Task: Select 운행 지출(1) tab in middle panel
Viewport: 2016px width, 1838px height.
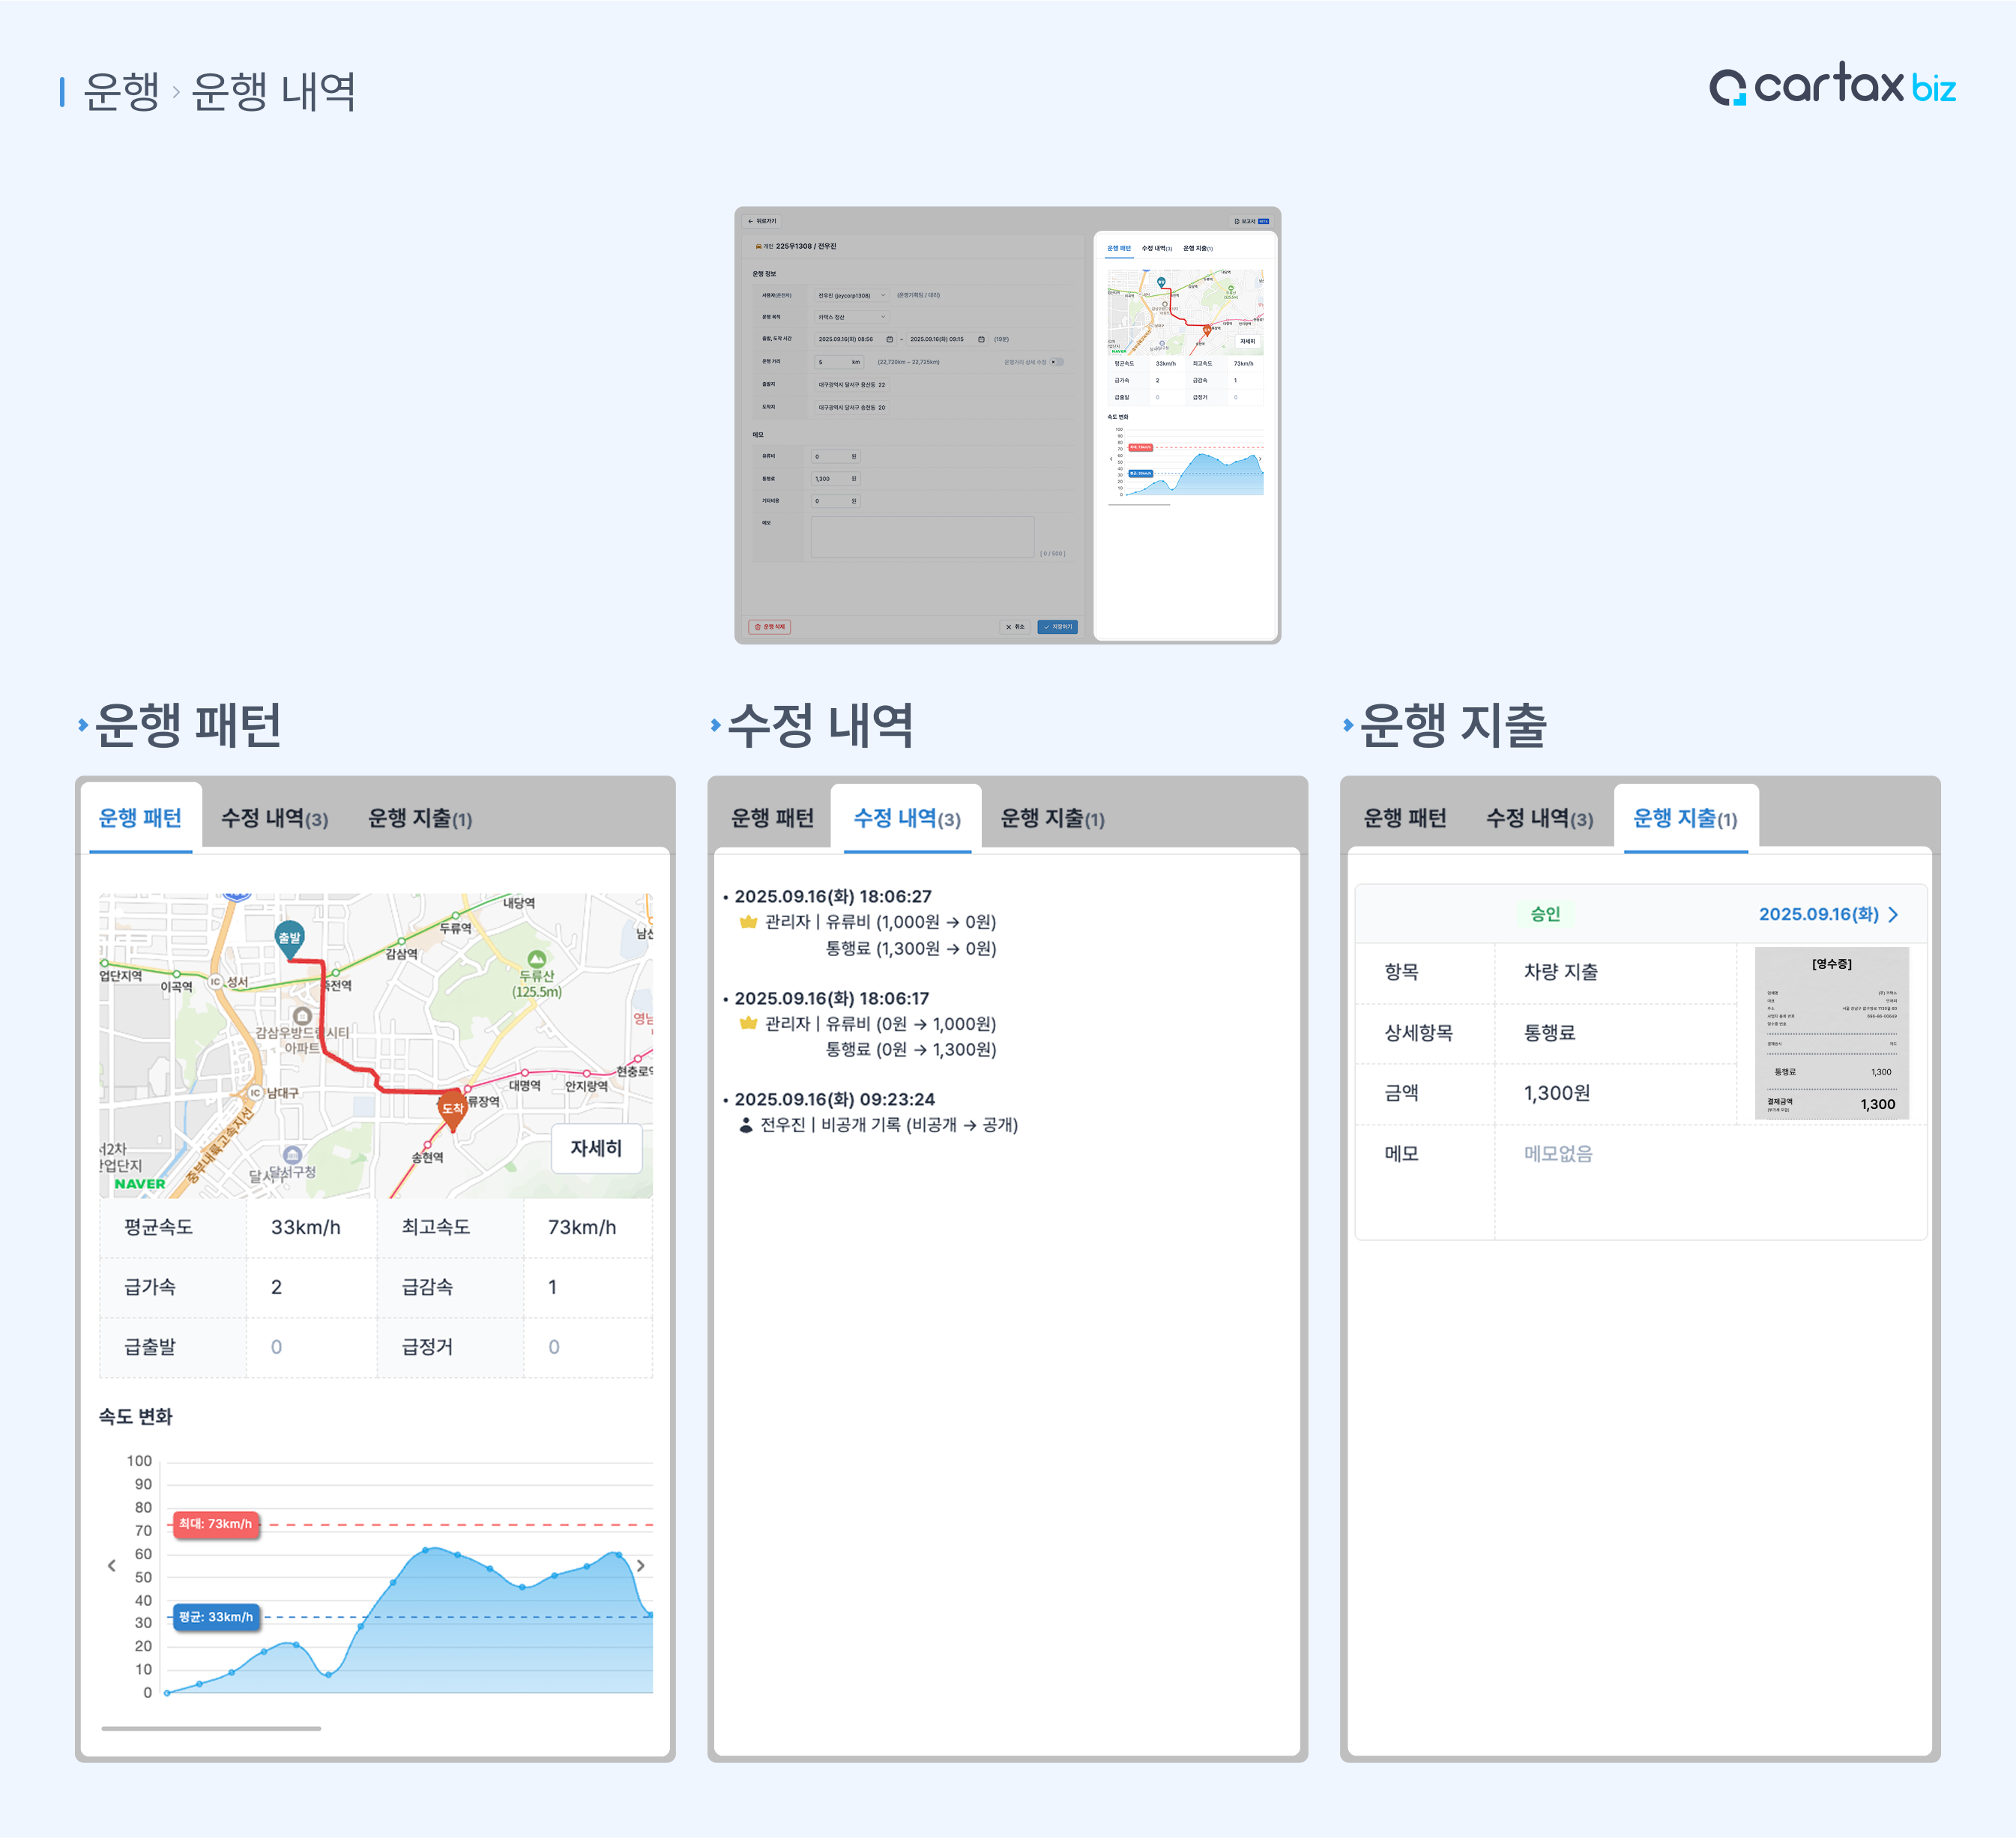Action: 1052,819
